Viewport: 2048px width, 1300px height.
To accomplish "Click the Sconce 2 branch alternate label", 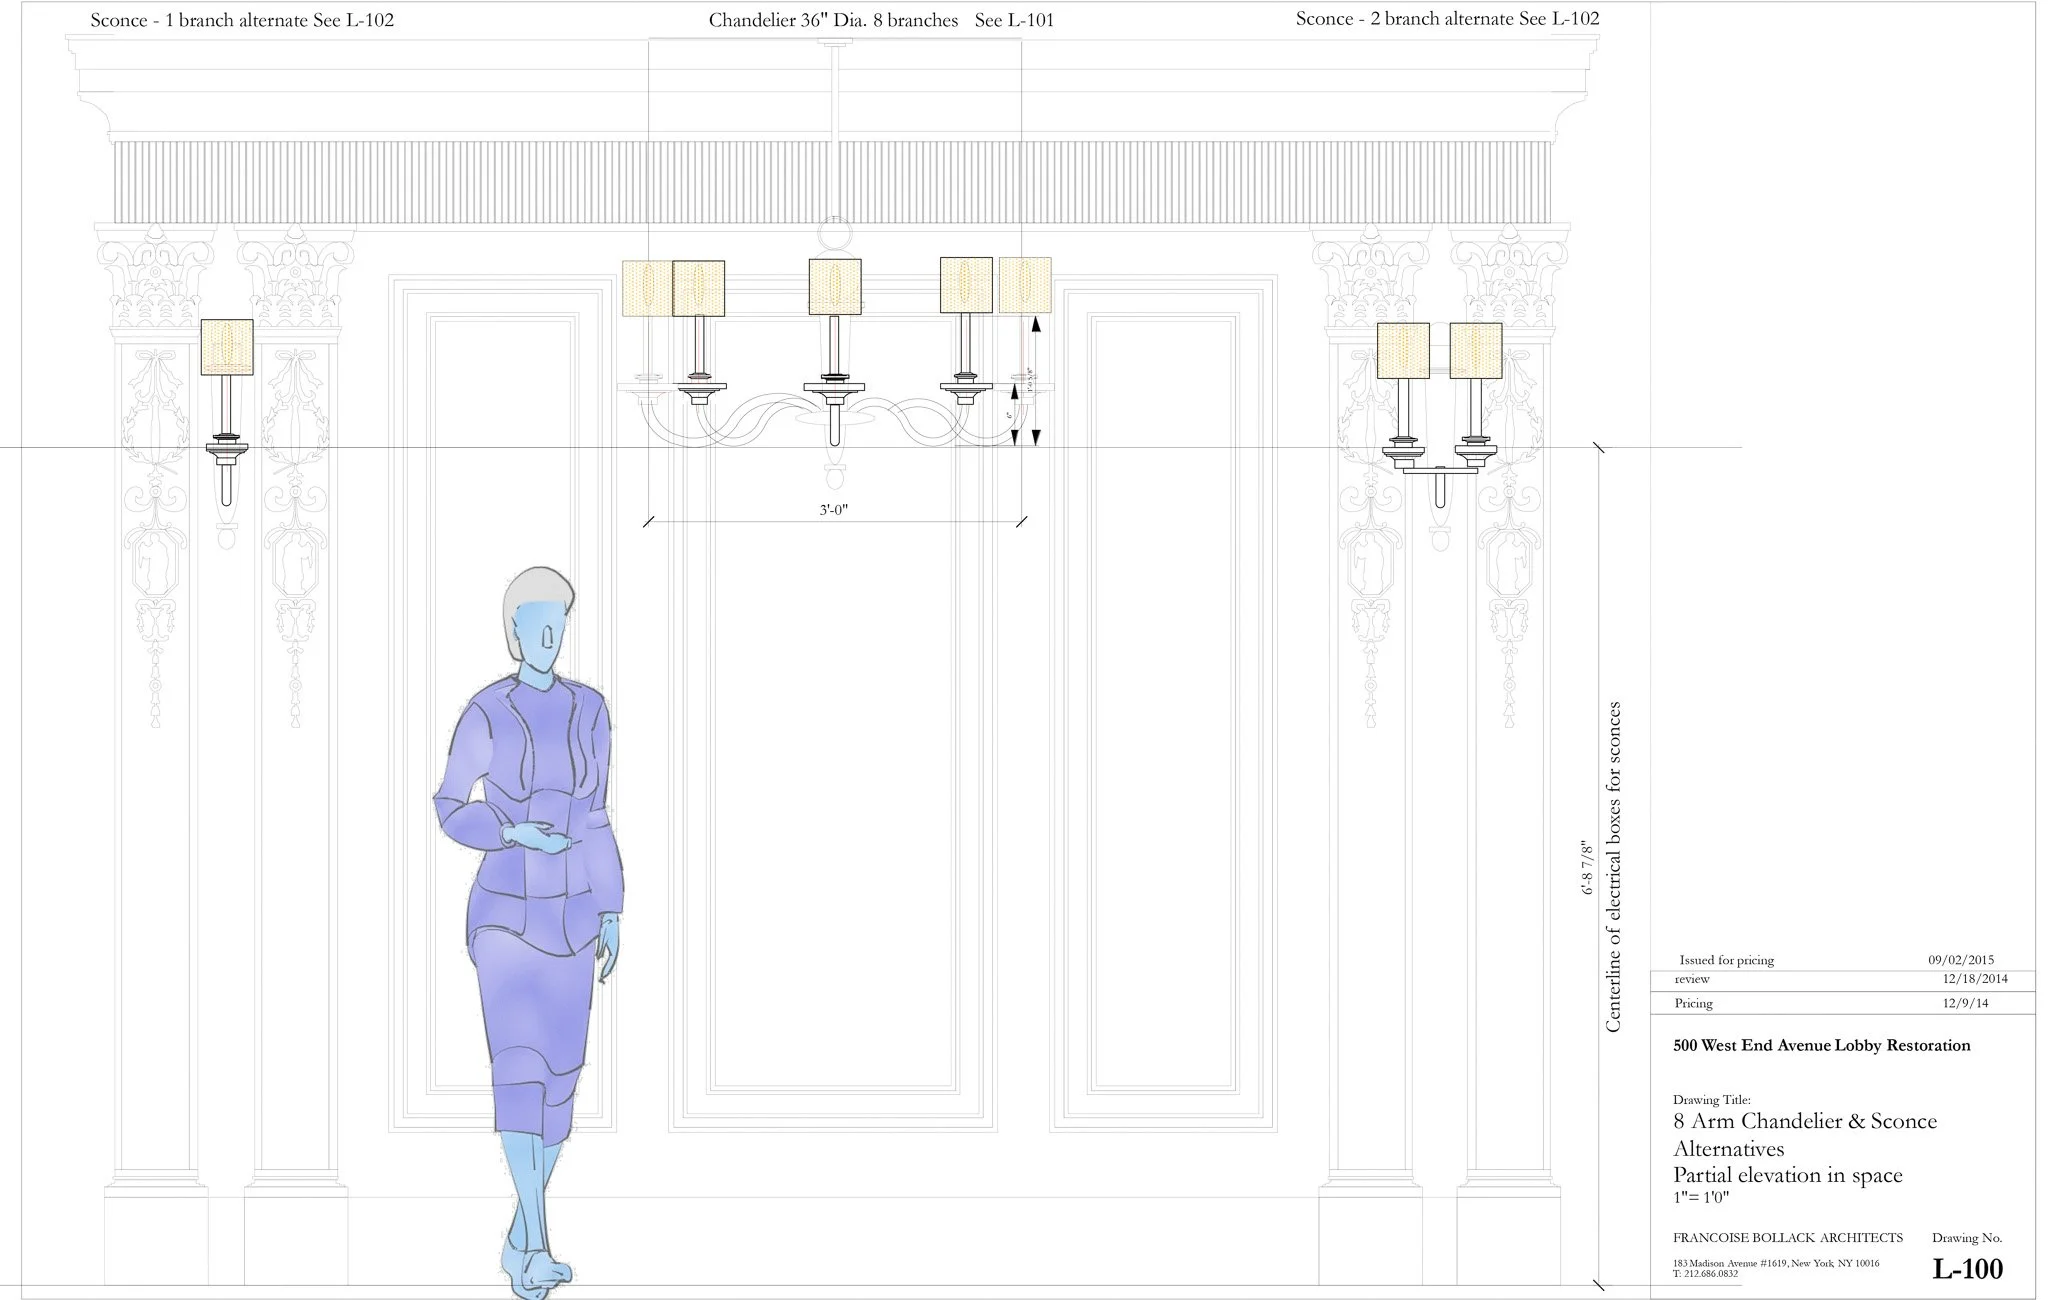I will tap(1447, 19).
